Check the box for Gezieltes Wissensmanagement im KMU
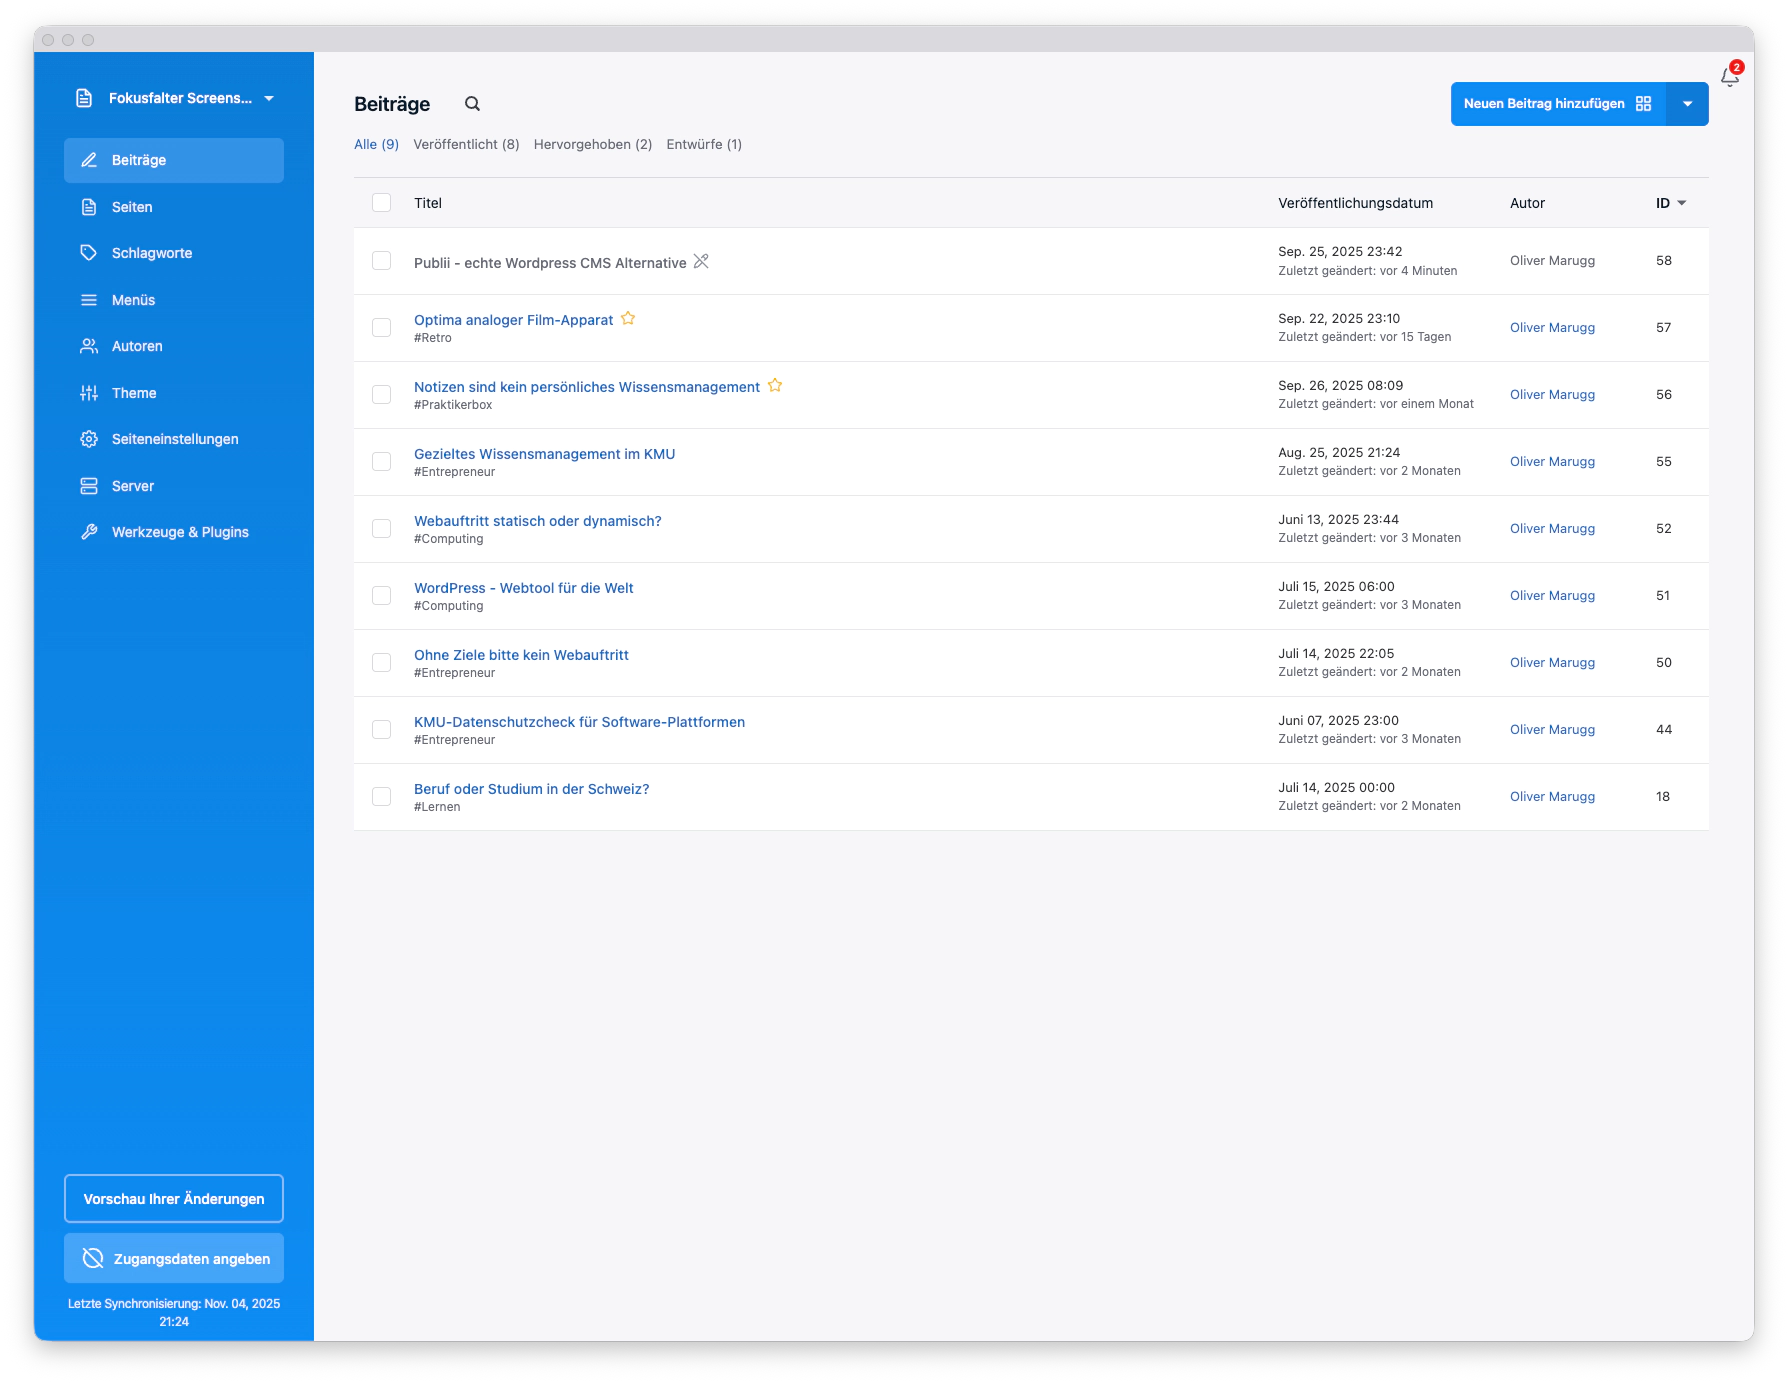The width and height of the screenshot is (1788, 1383). [381, 461]
